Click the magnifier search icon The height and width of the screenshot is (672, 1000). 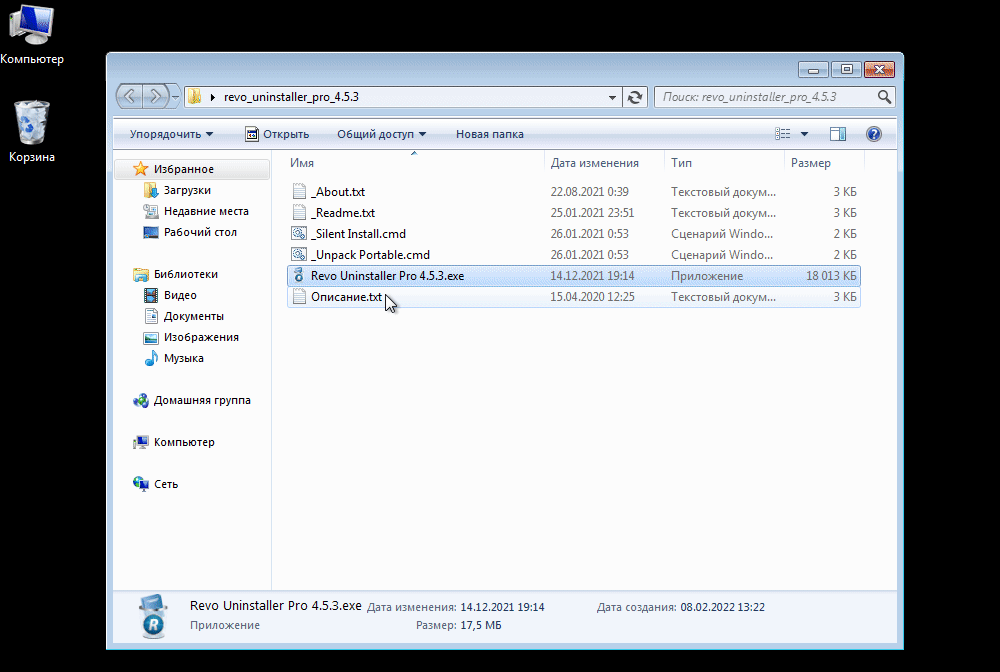point(884,97)
